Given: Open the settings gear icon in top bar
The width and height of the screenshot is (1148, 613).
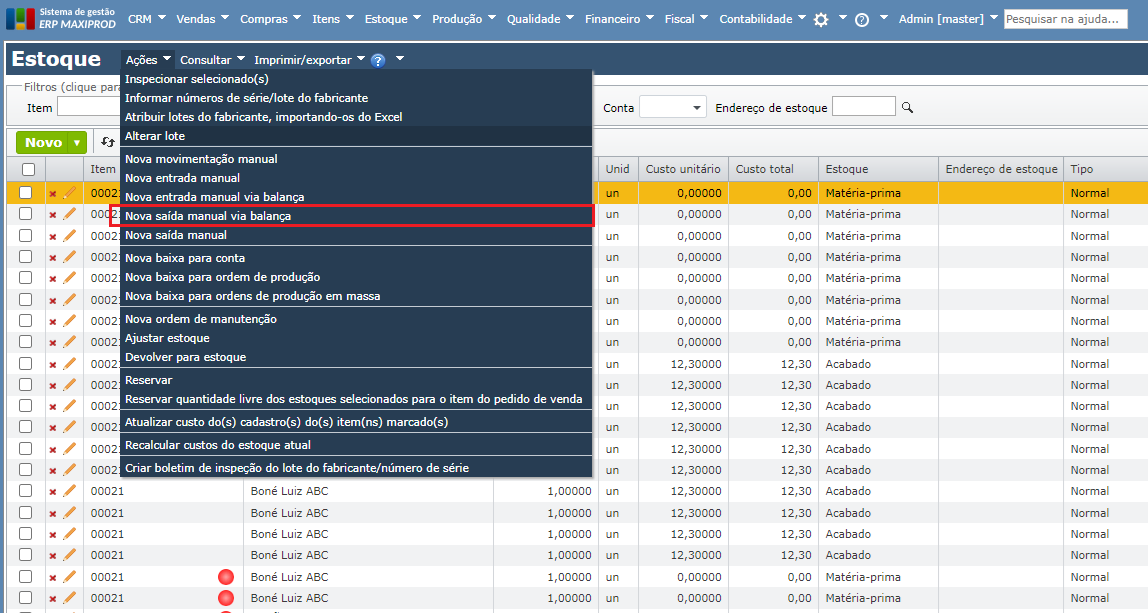Looking at the screenshot, I should [821, 19].
